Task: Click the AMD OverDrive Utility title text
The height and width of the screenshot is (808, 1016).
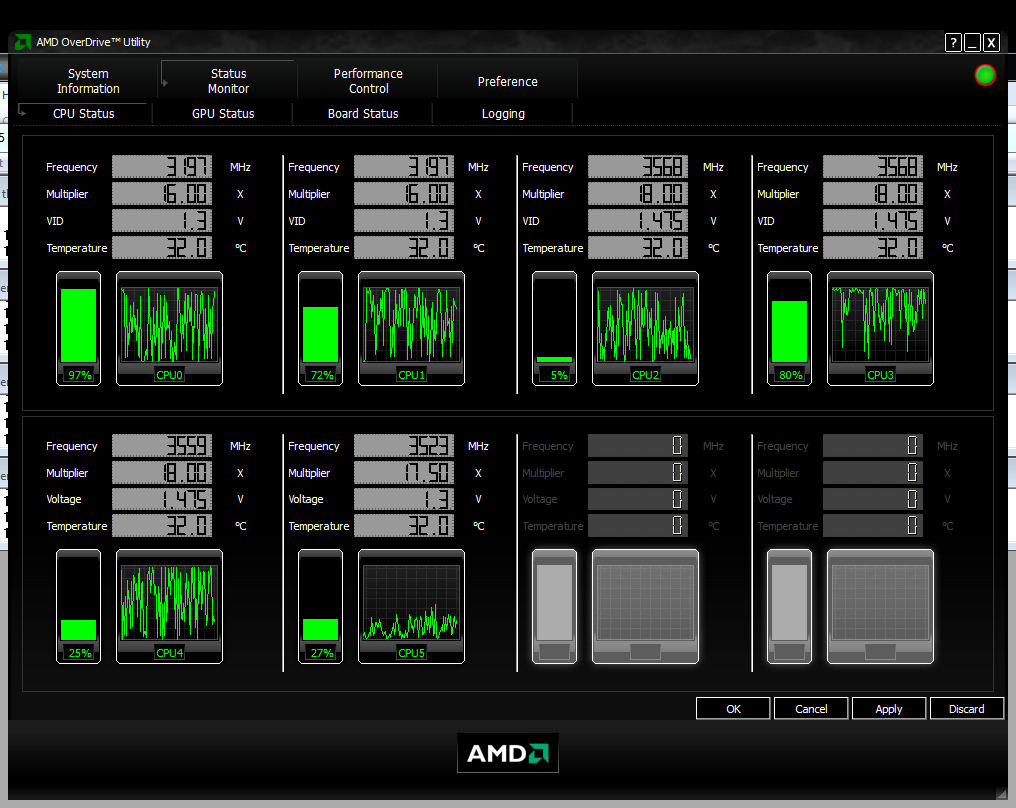Action: tap(93, 42)
